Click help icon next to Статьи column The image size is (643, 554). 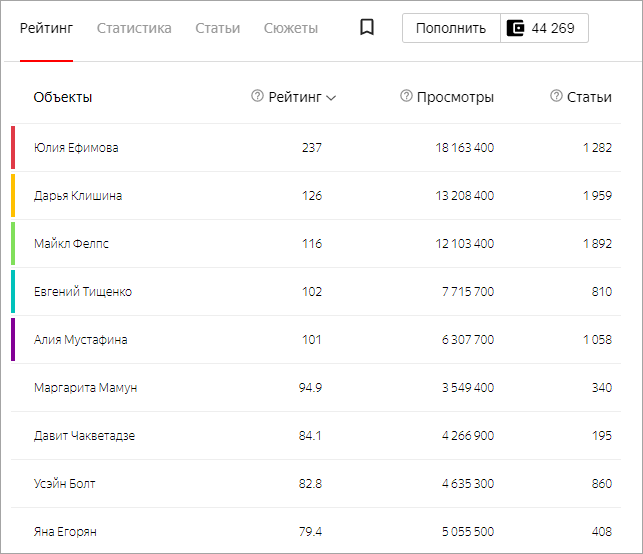(x=556, y=96)
